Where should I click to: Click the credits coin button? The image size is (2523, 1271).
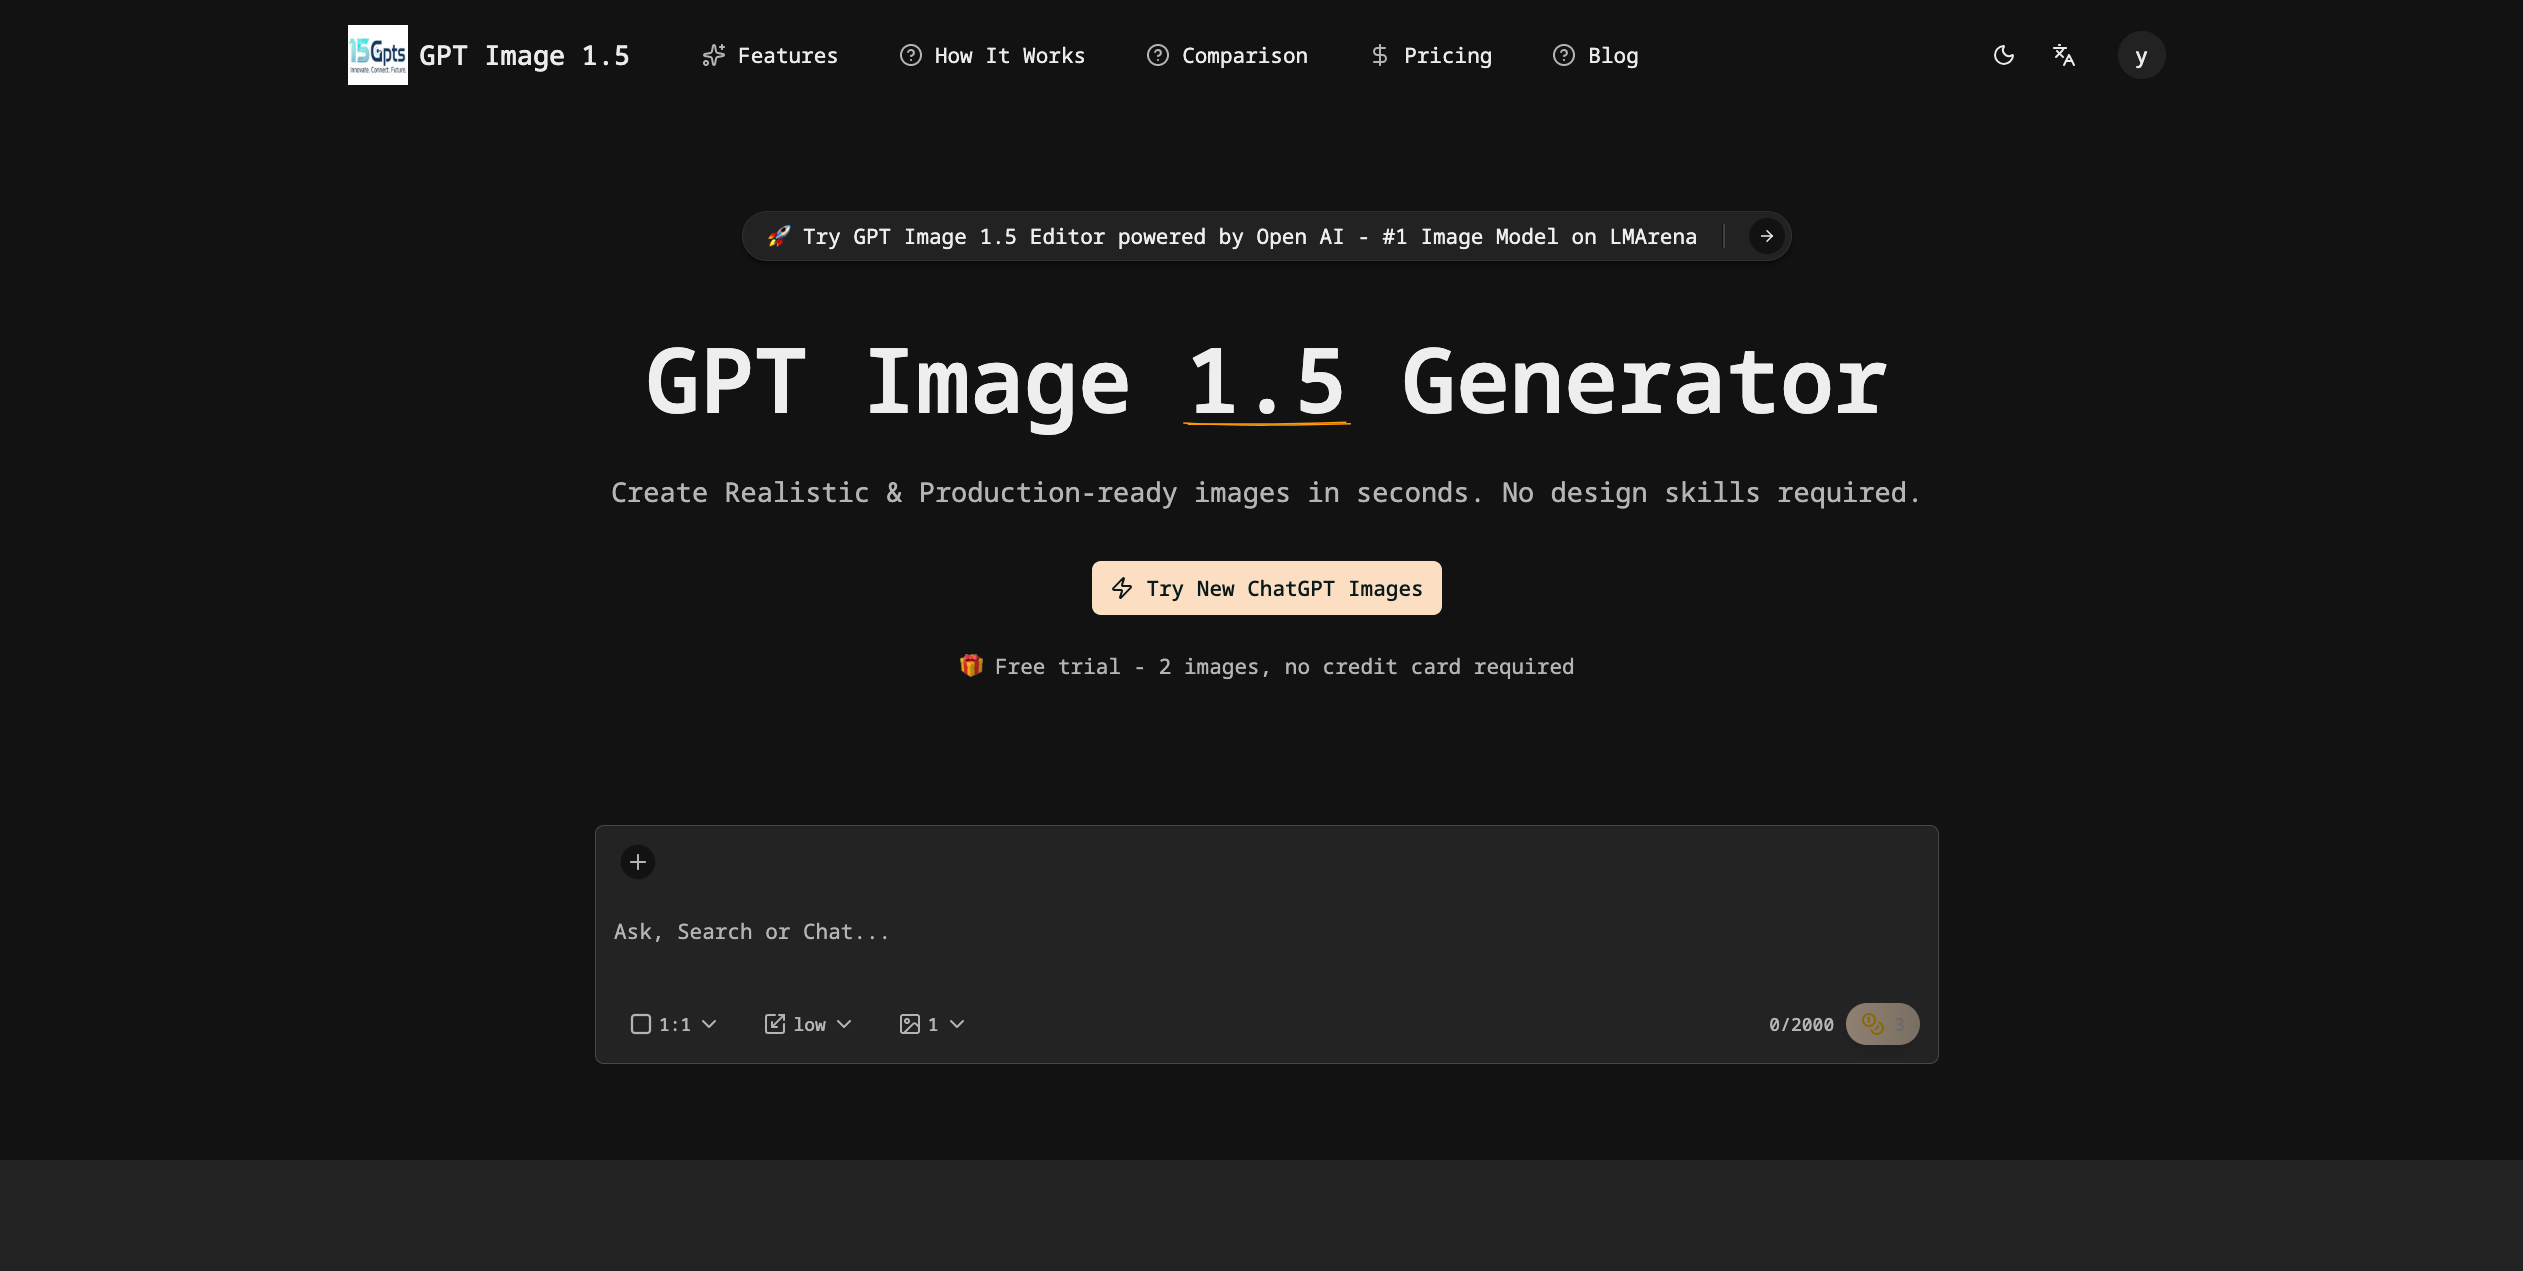[x=1882, y=1024]
